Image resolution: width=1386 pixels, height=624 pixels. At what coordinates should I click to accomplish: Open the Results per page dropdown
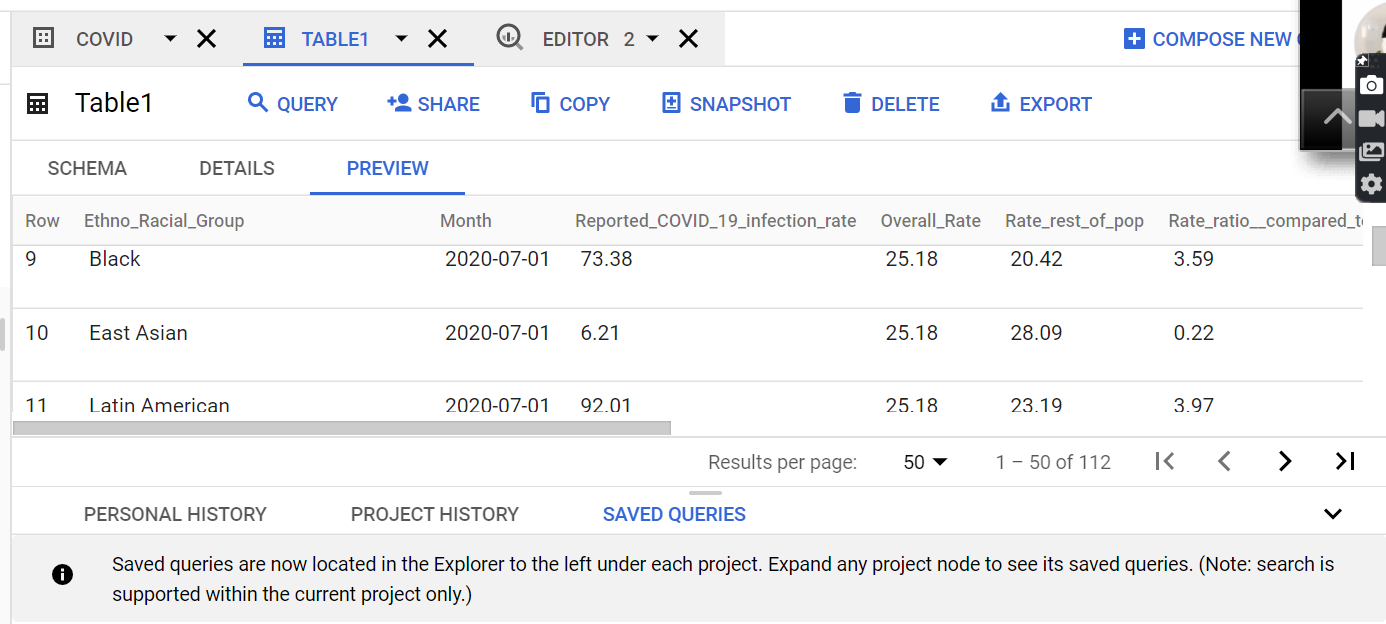[926, 462]
